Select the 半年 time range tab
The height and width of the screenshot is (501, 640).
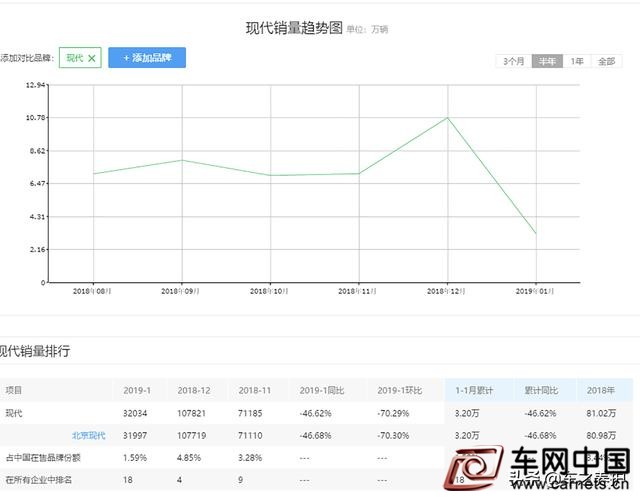click(x=547, y=61)
